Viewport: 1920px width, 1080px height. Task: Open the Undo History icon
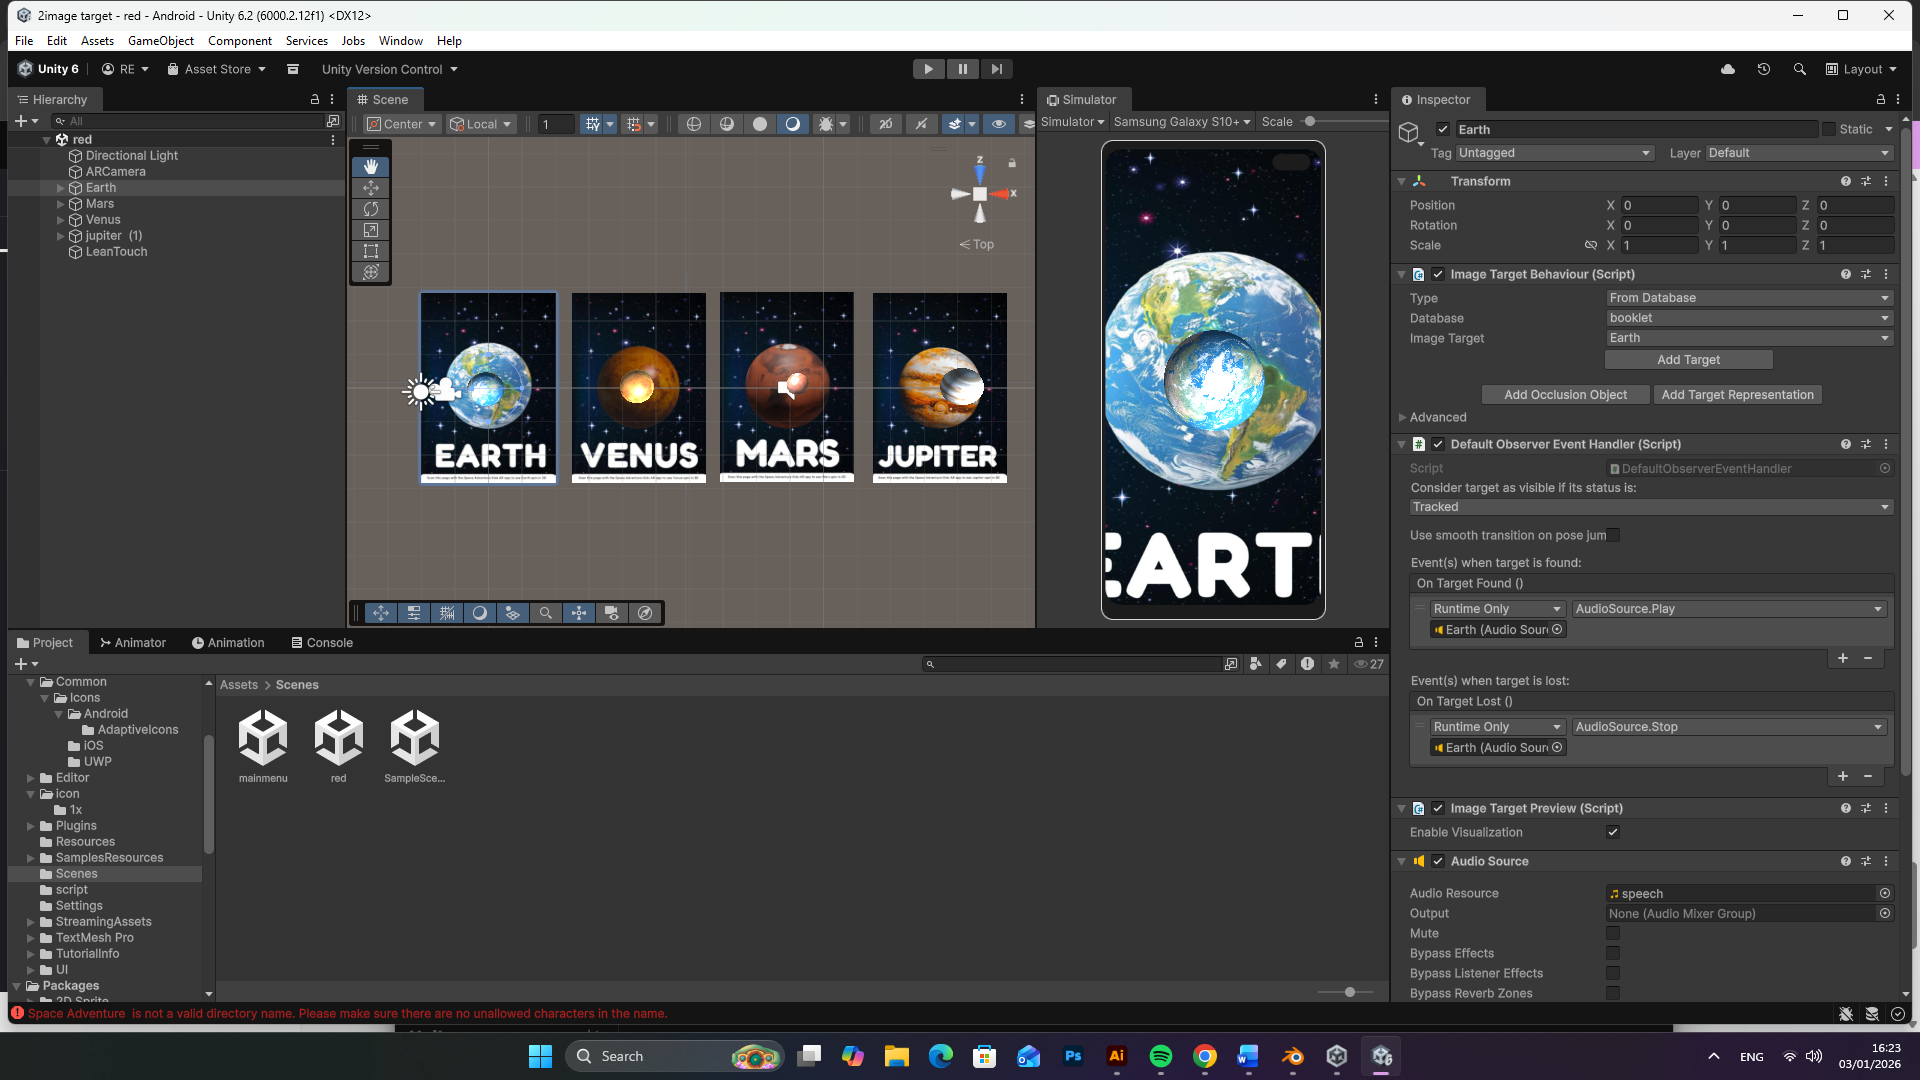[1764, 69]
